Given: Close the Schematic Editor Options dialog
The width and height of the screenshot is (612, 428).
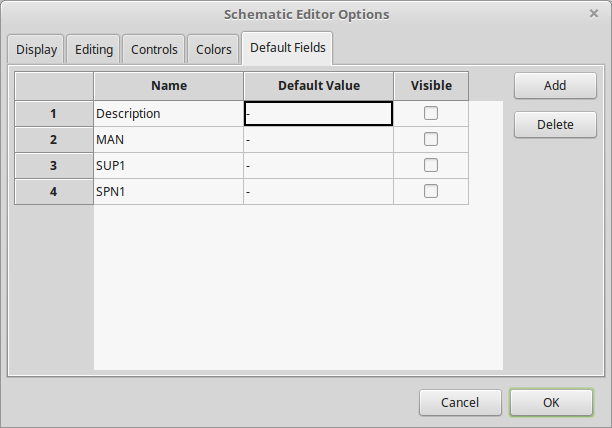Looking at the screenshot, I should (x=593, y=14).
